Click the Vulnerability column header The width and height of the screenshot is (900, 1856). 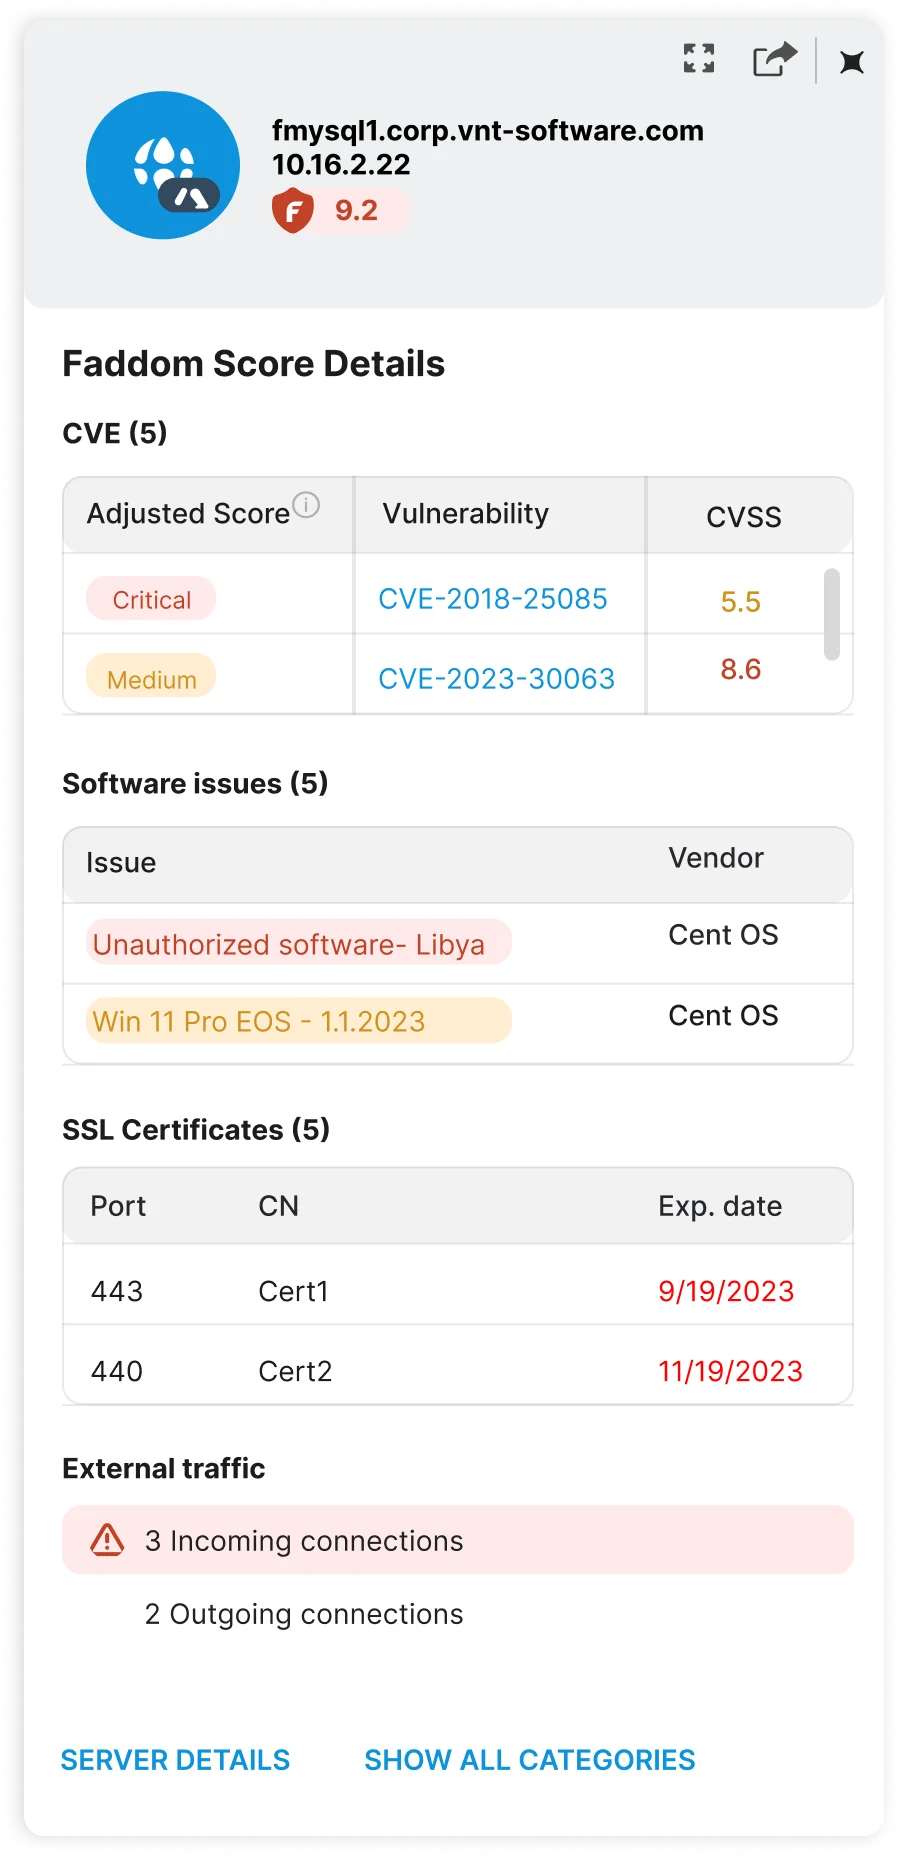[466, 514]
